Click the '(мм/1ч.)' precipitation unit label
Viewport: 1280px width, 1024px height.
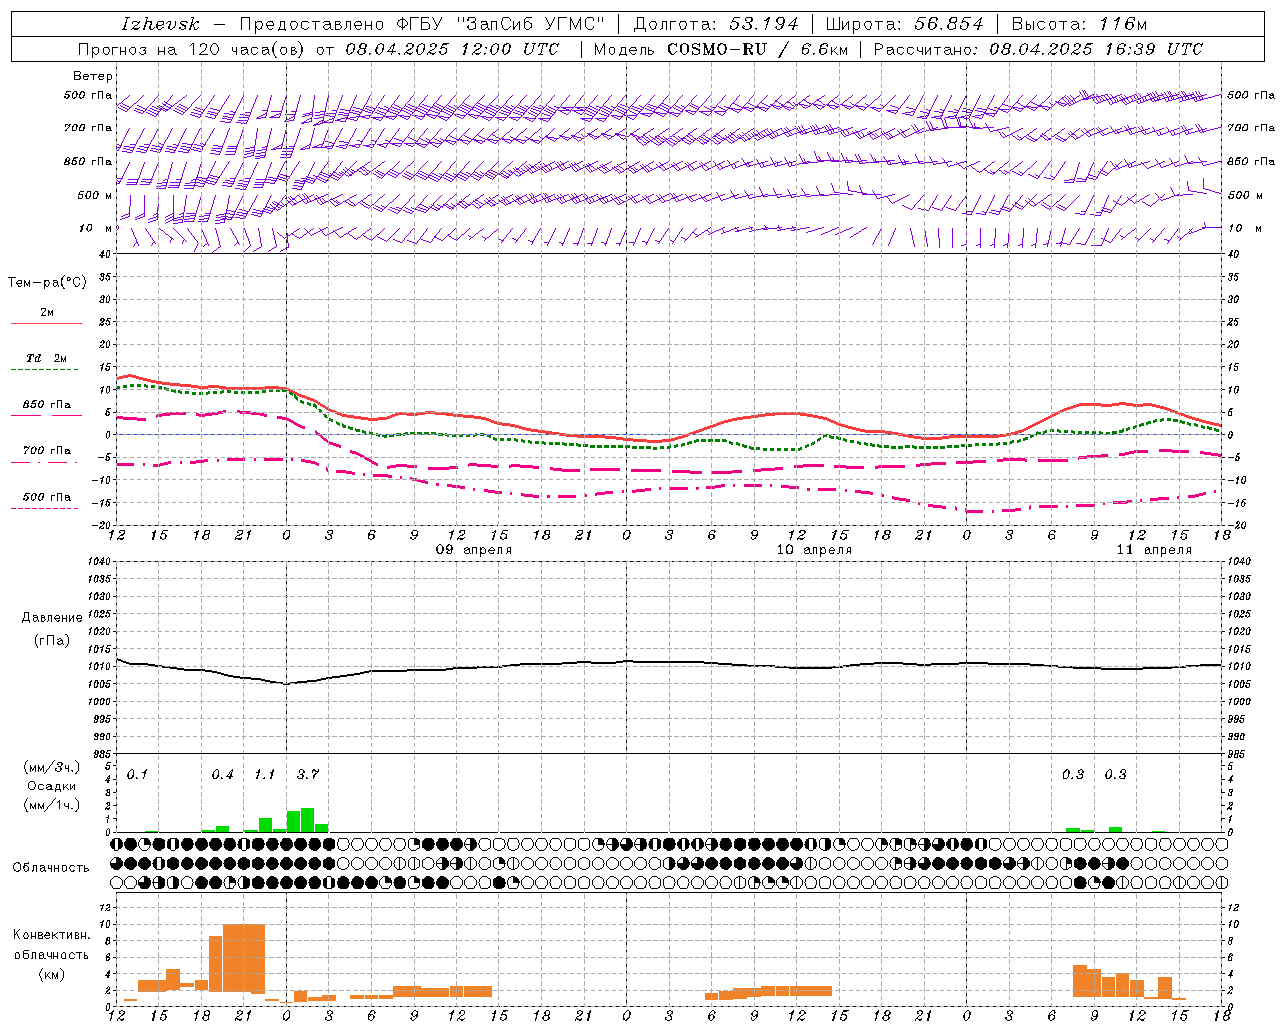tap(51, 805)
